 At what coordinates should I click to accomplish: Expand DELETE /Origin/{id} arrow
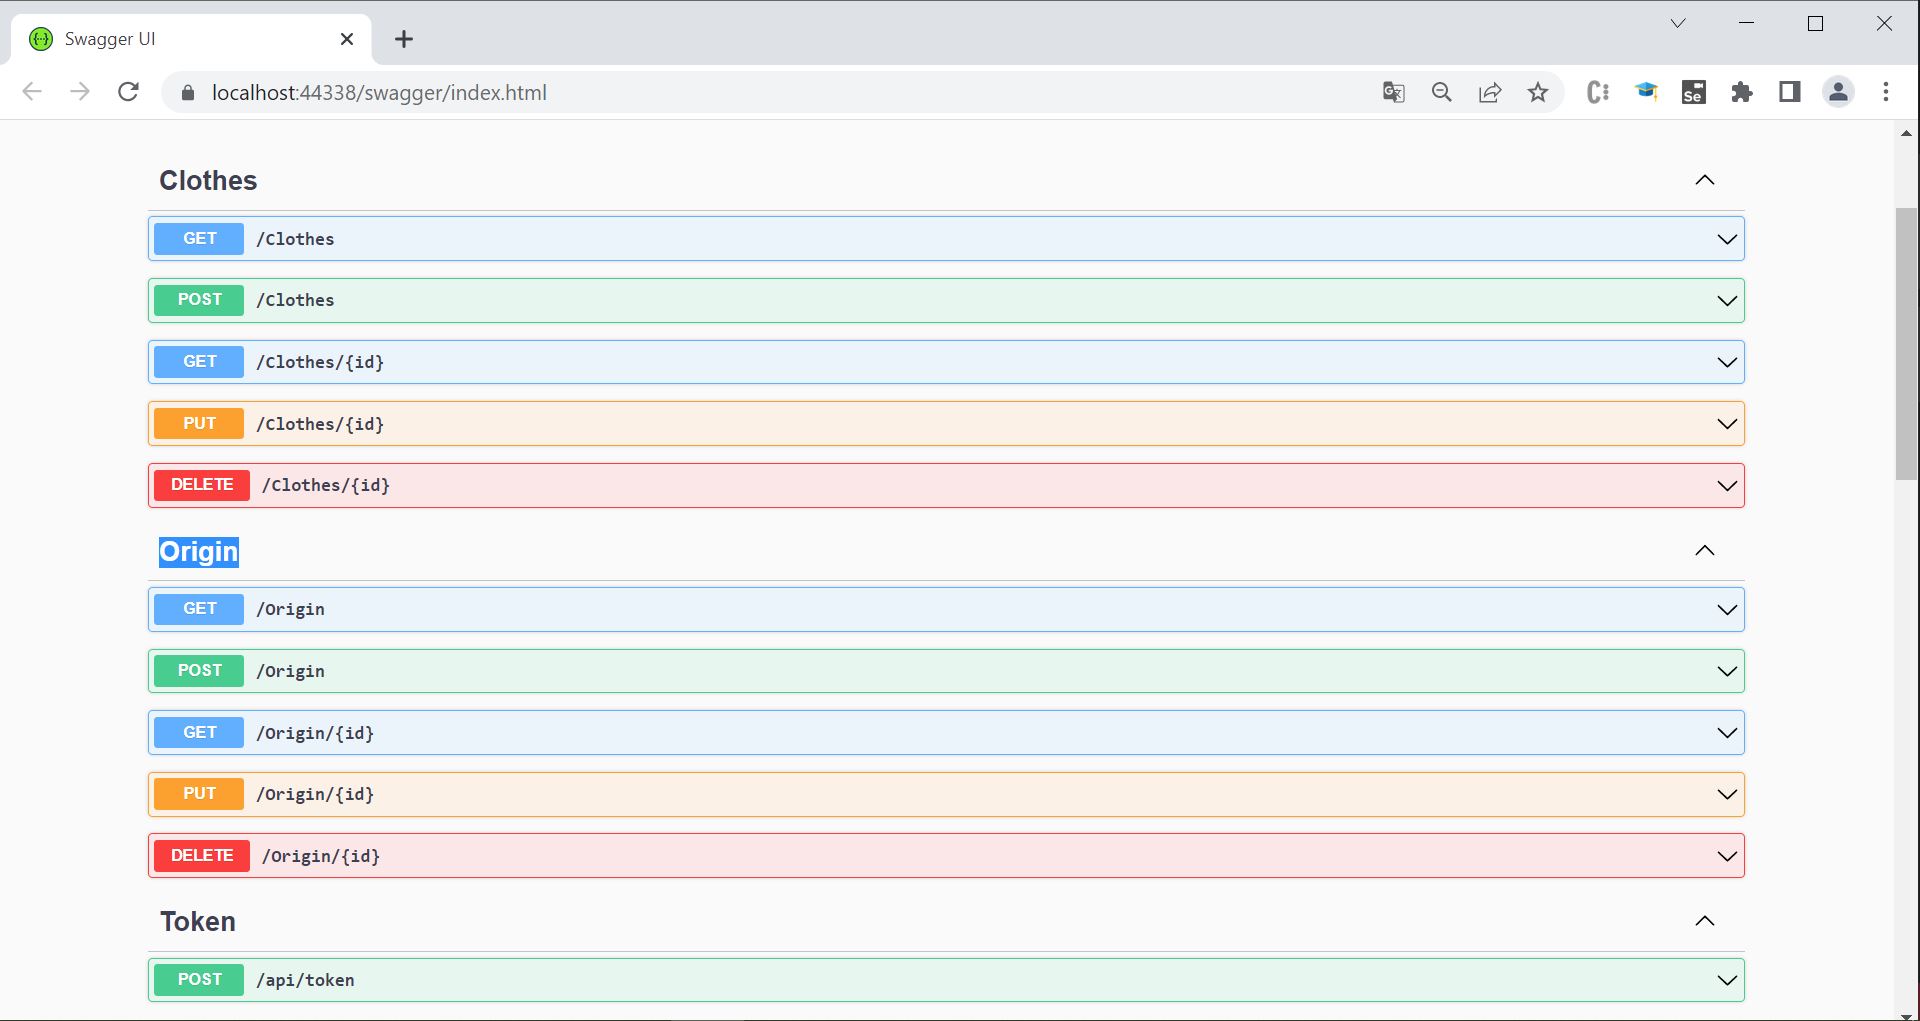(x=1727, y=856)
